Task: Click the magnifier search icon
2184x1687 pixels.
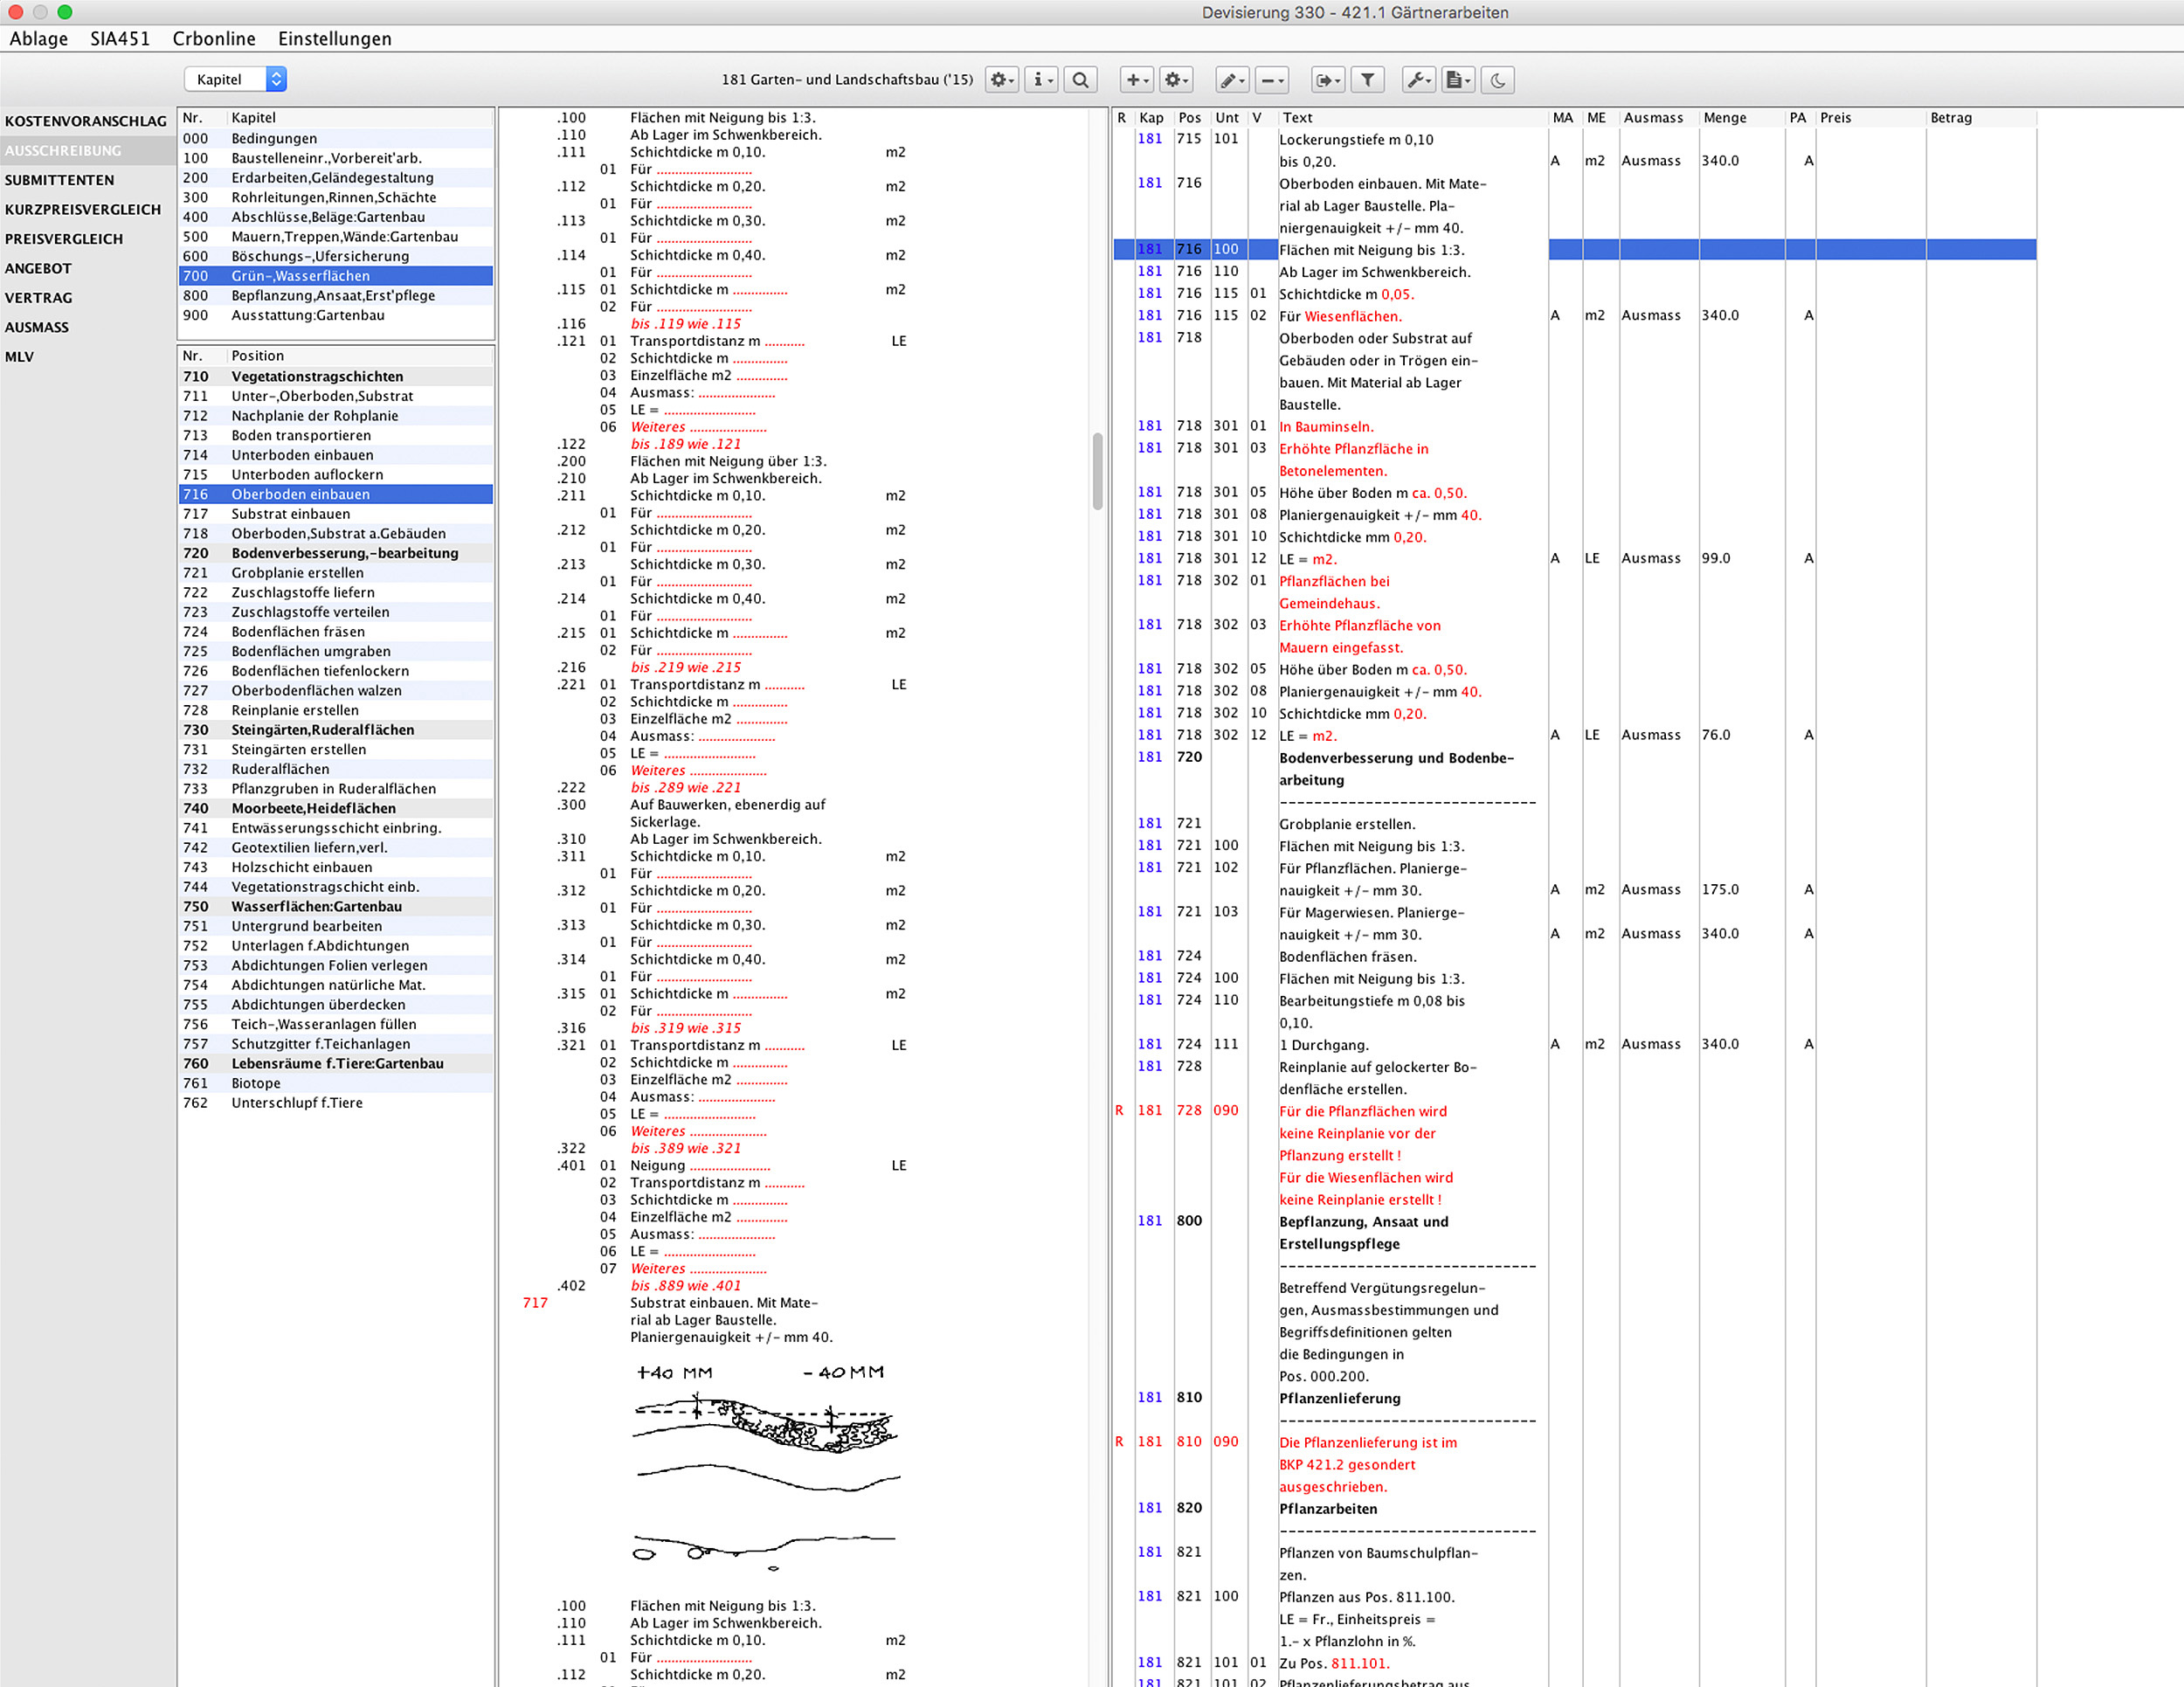Action: (1080, 80)
